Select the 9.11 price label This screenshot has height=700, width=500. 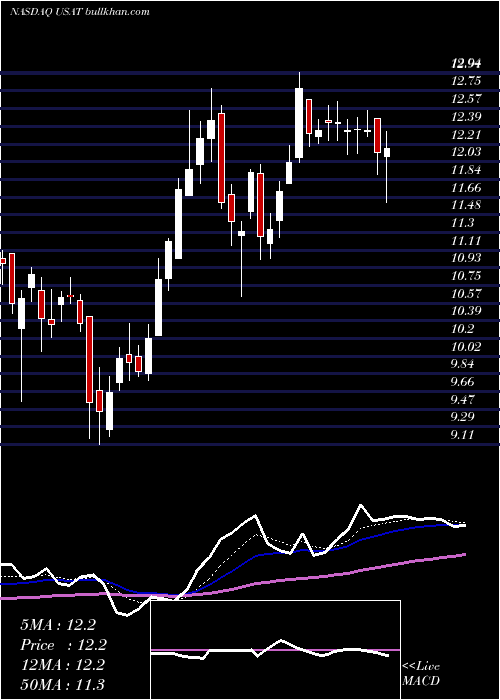point(462,435)
